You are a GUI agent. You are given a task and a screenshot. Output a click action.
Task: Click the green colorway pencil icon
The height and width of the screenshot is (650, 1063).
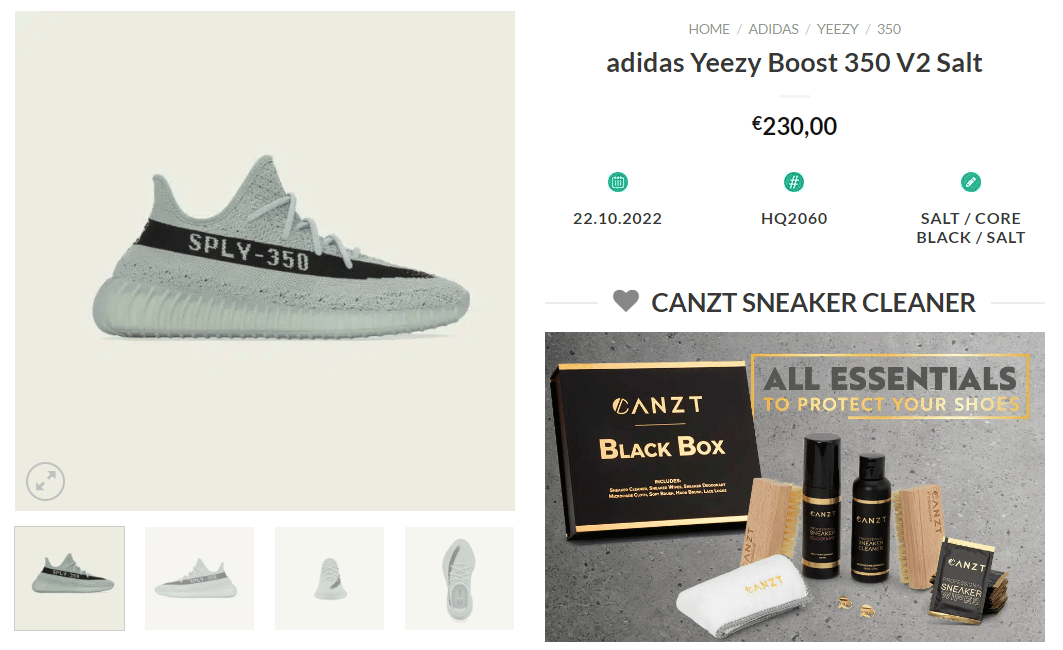pyautogui.click(x=970, y=182)
